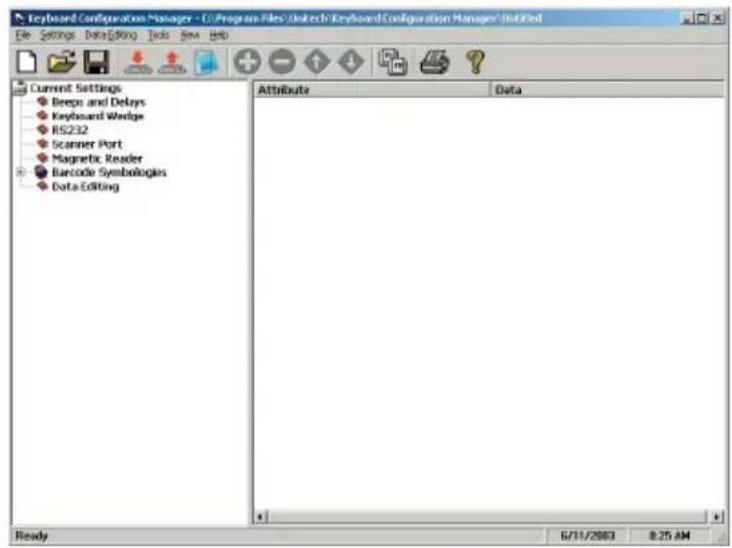732x548 pixels.
Task: Click the 8:25 AM time in status bar
Action: coord(669,535)
